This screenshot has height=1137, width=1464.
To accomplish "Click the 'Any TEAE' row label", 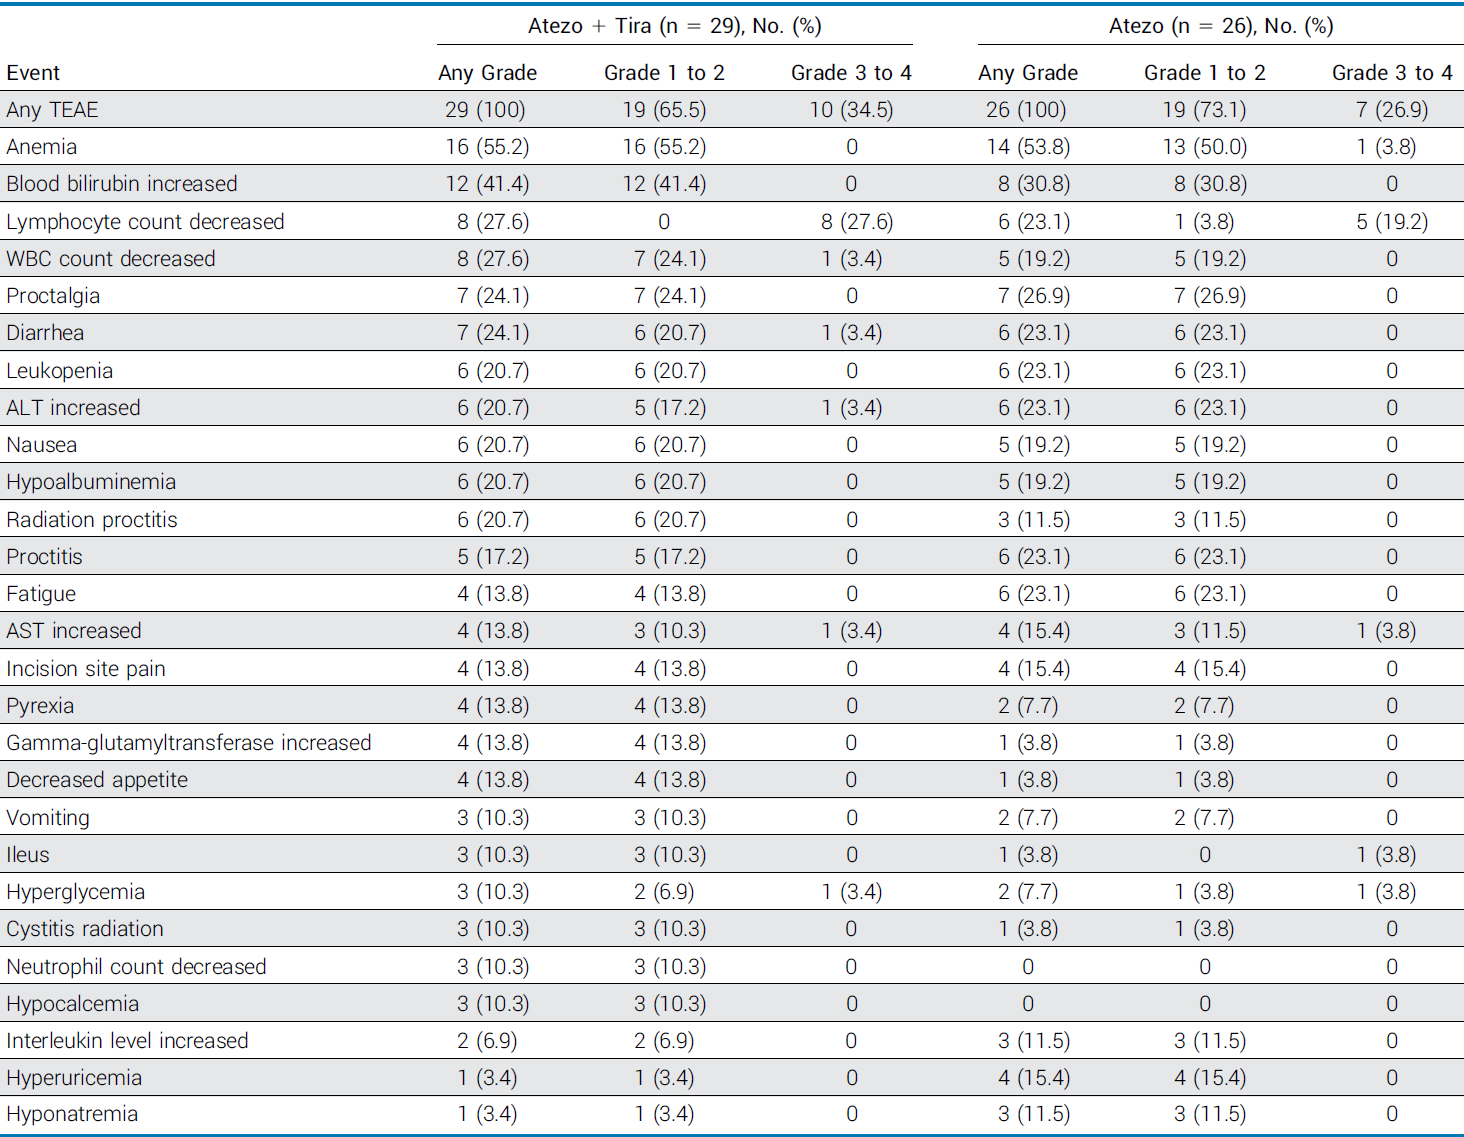I will 52,110.
